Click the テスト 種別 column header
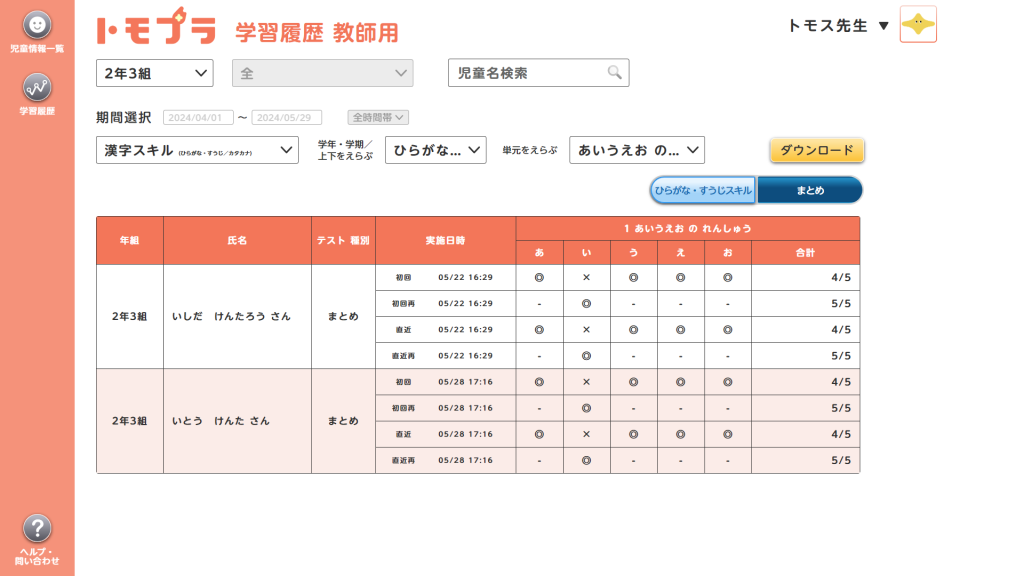1024x576 pixels. (344, 240)
